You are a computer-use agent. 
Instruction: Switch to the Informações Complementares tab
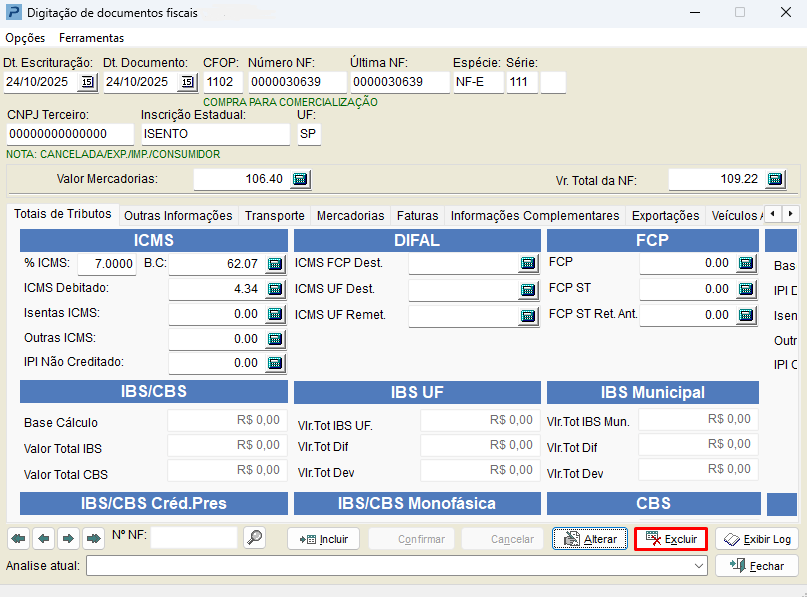534,215
